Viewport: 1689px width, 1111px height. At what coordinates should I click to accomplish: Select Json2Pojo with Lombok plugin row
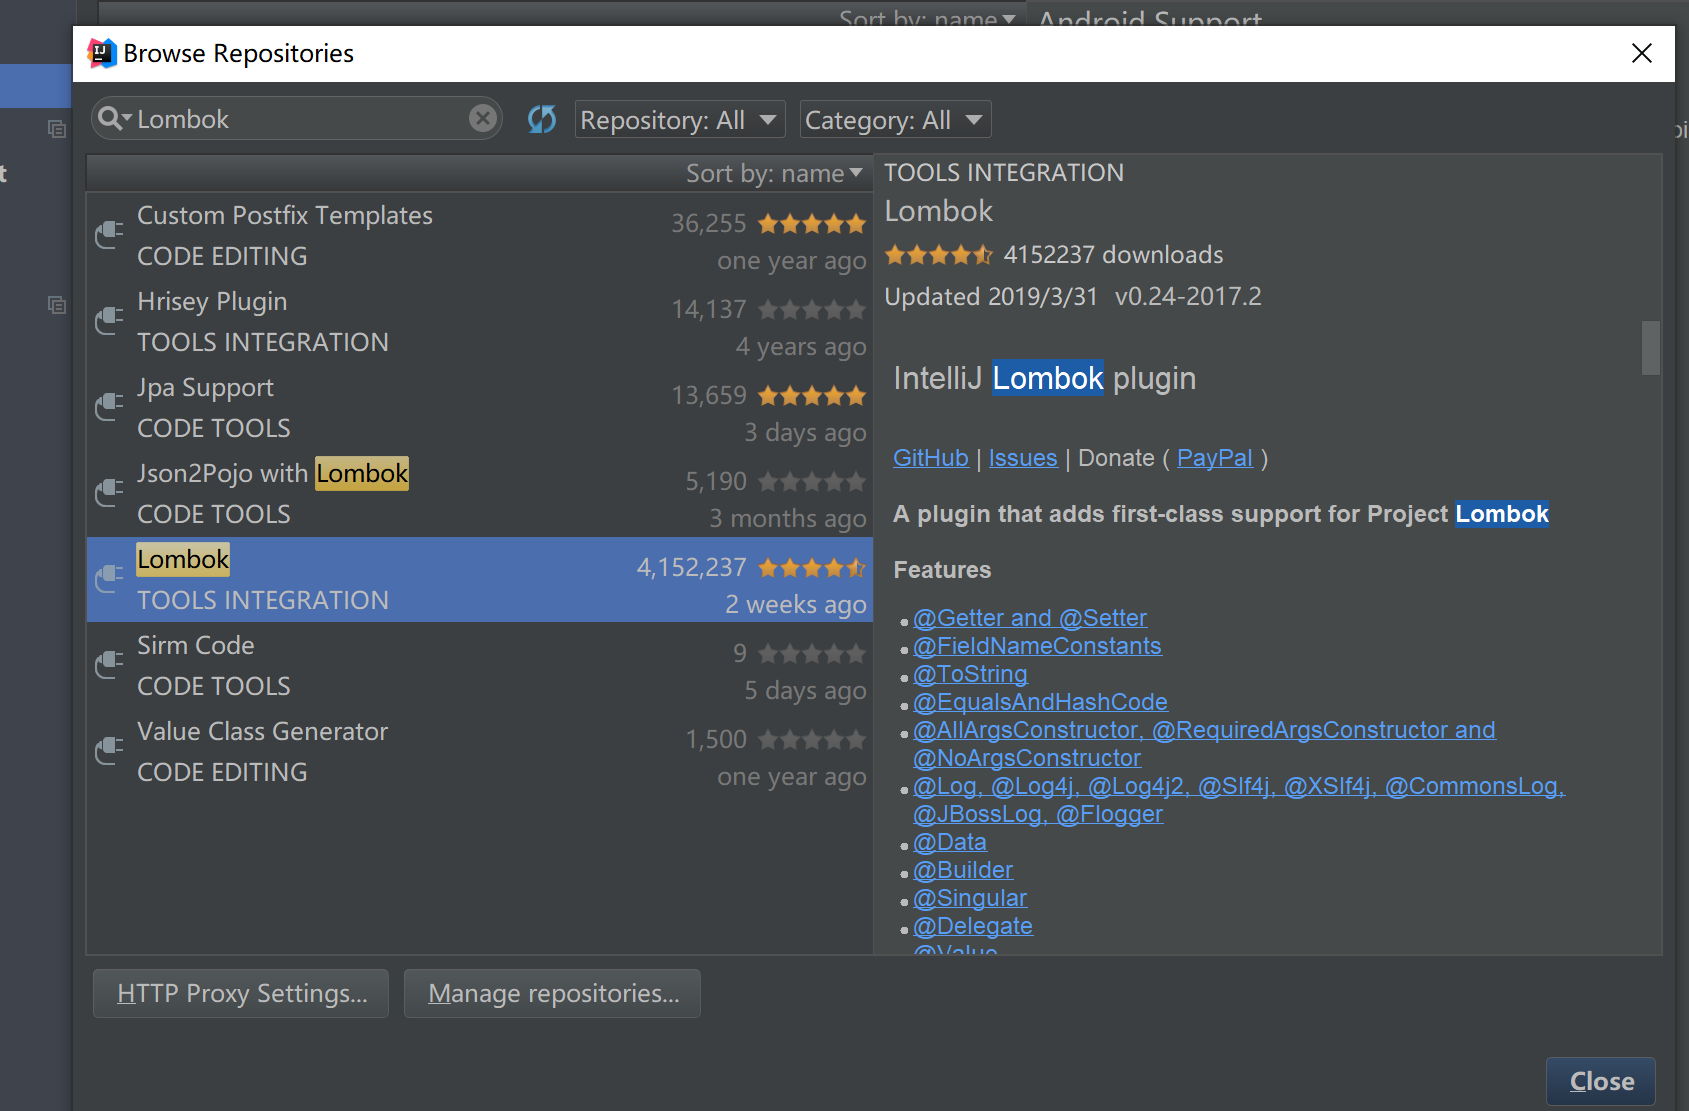click(480, 494)
